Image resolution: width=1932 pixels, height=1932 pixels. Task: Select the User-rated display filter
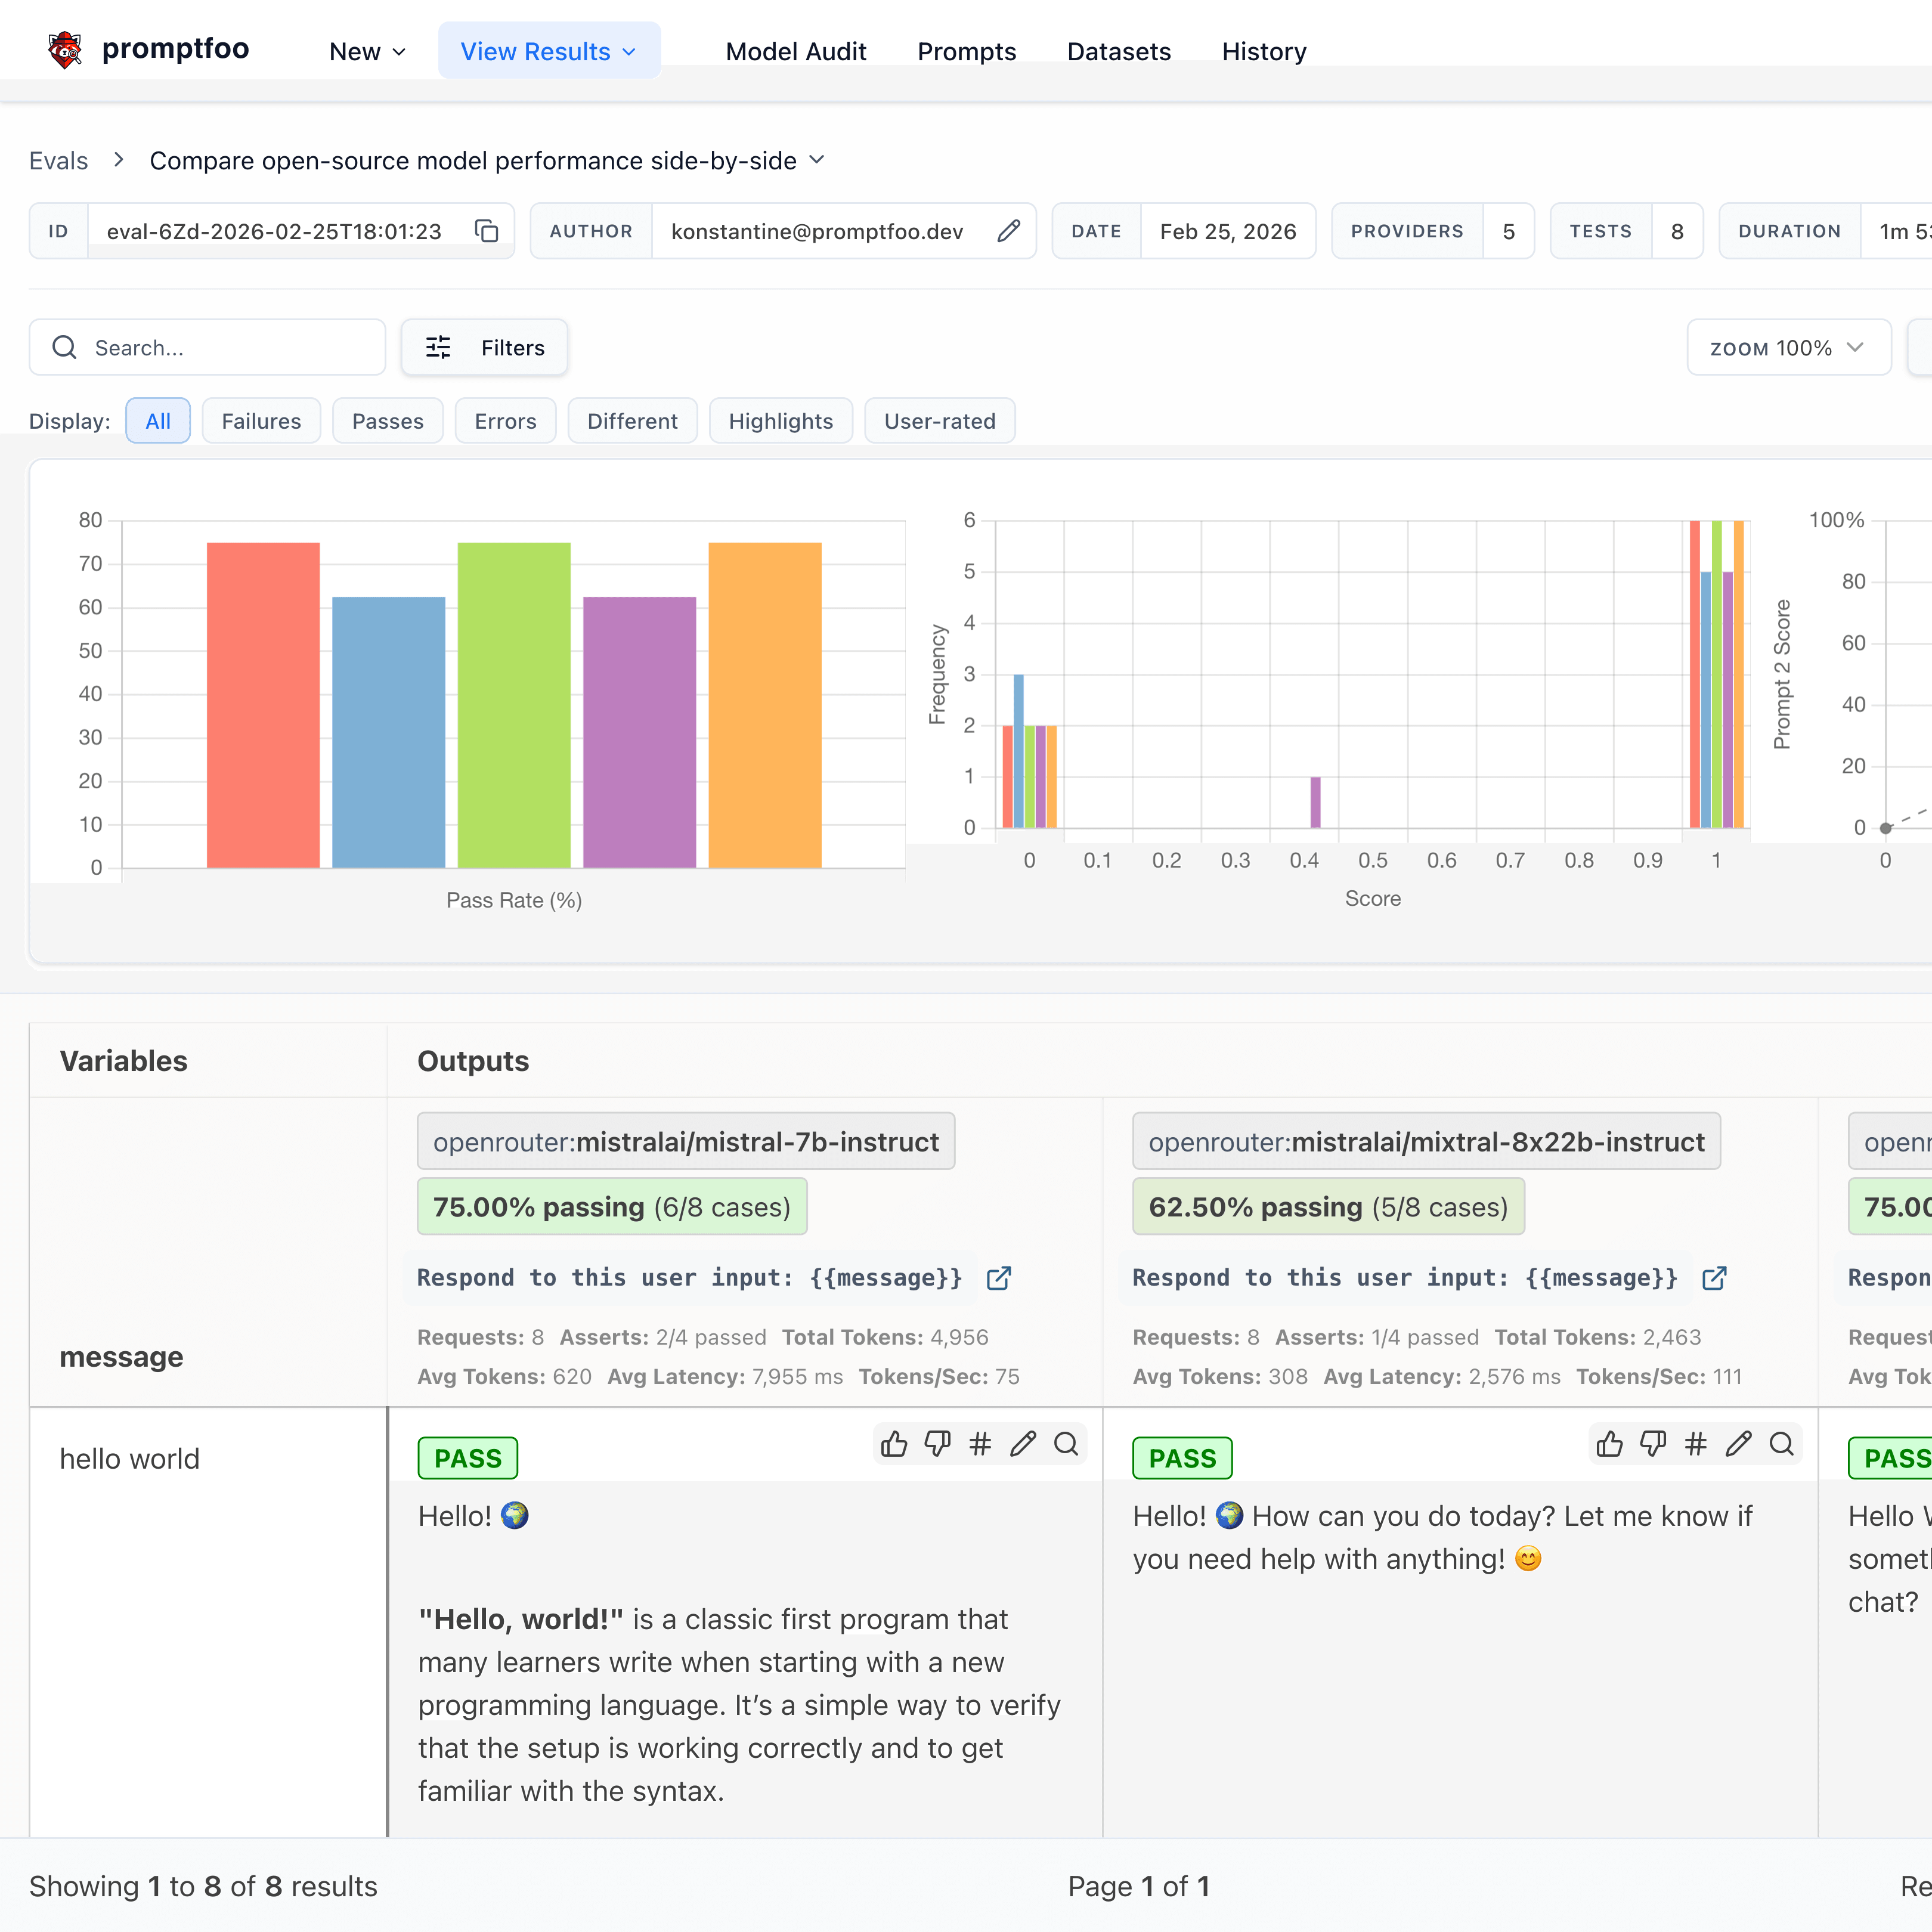point(940,421)
